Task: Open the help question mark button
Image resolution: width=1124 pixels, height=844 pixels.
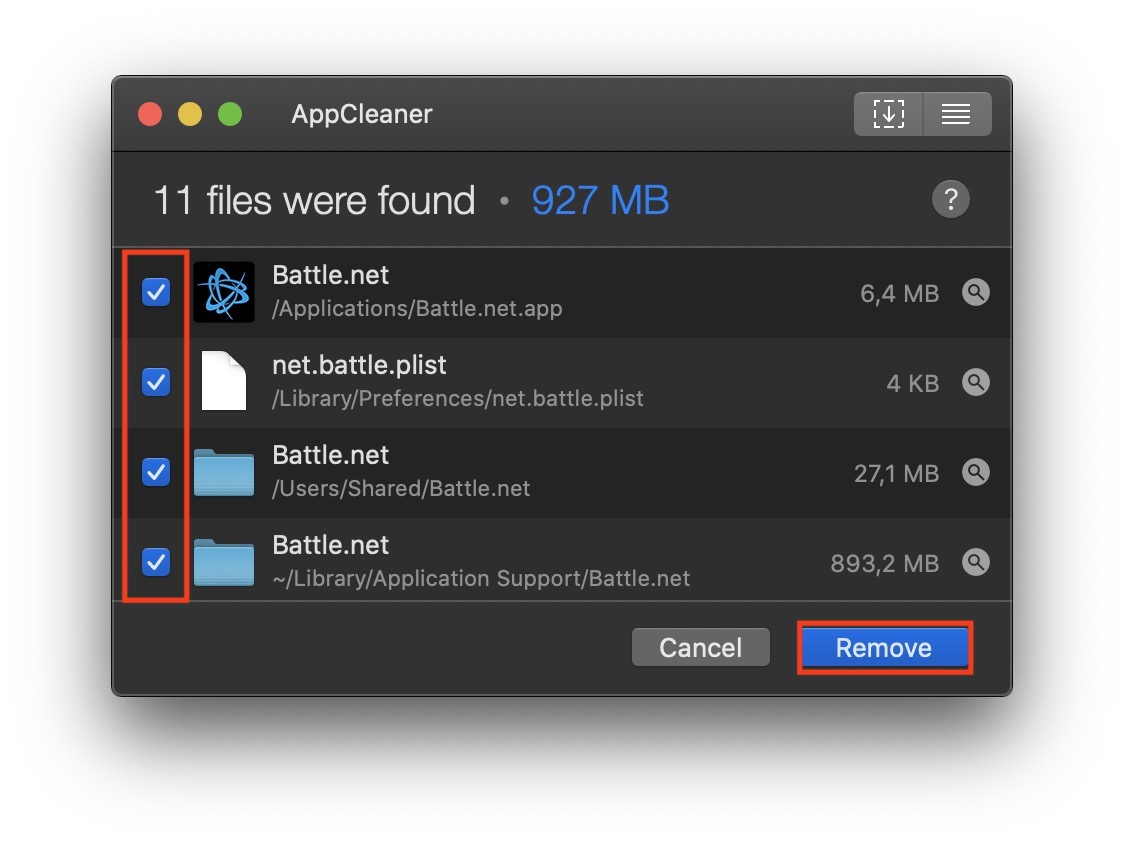Action: pos(951,199)
